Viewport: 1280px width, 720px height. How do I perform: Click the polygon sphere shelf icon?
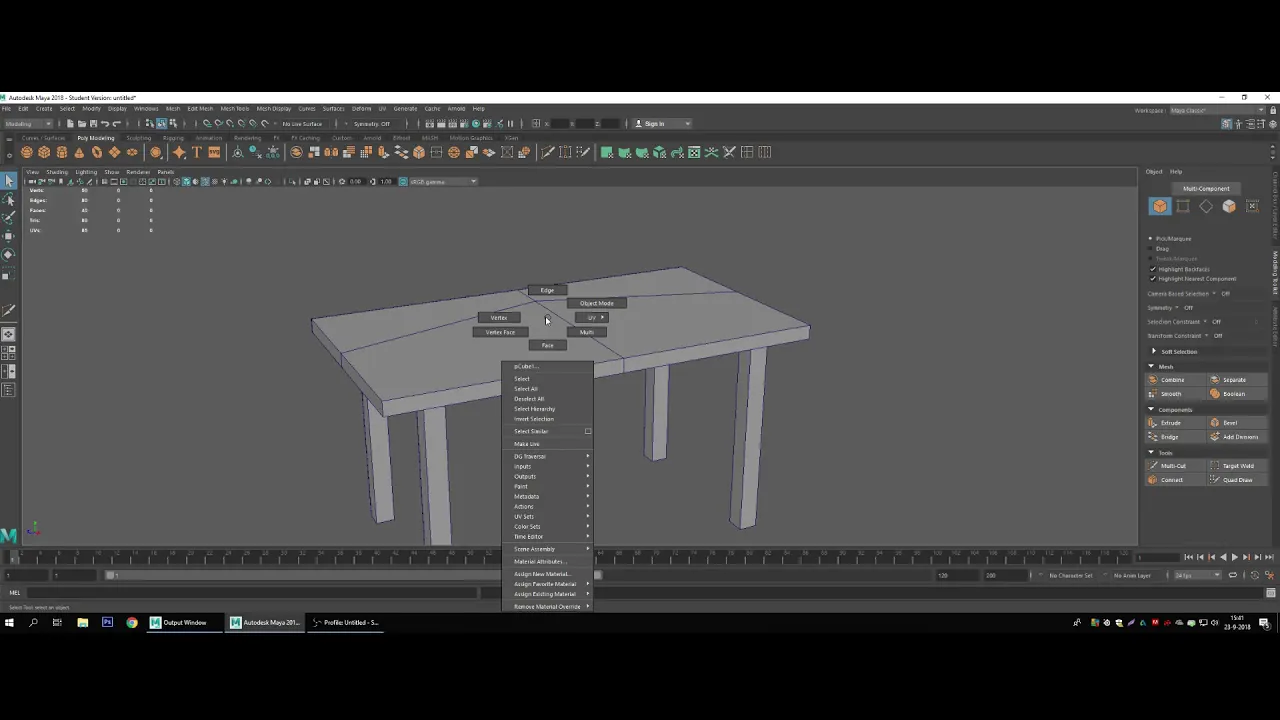(x=27, y=152)
